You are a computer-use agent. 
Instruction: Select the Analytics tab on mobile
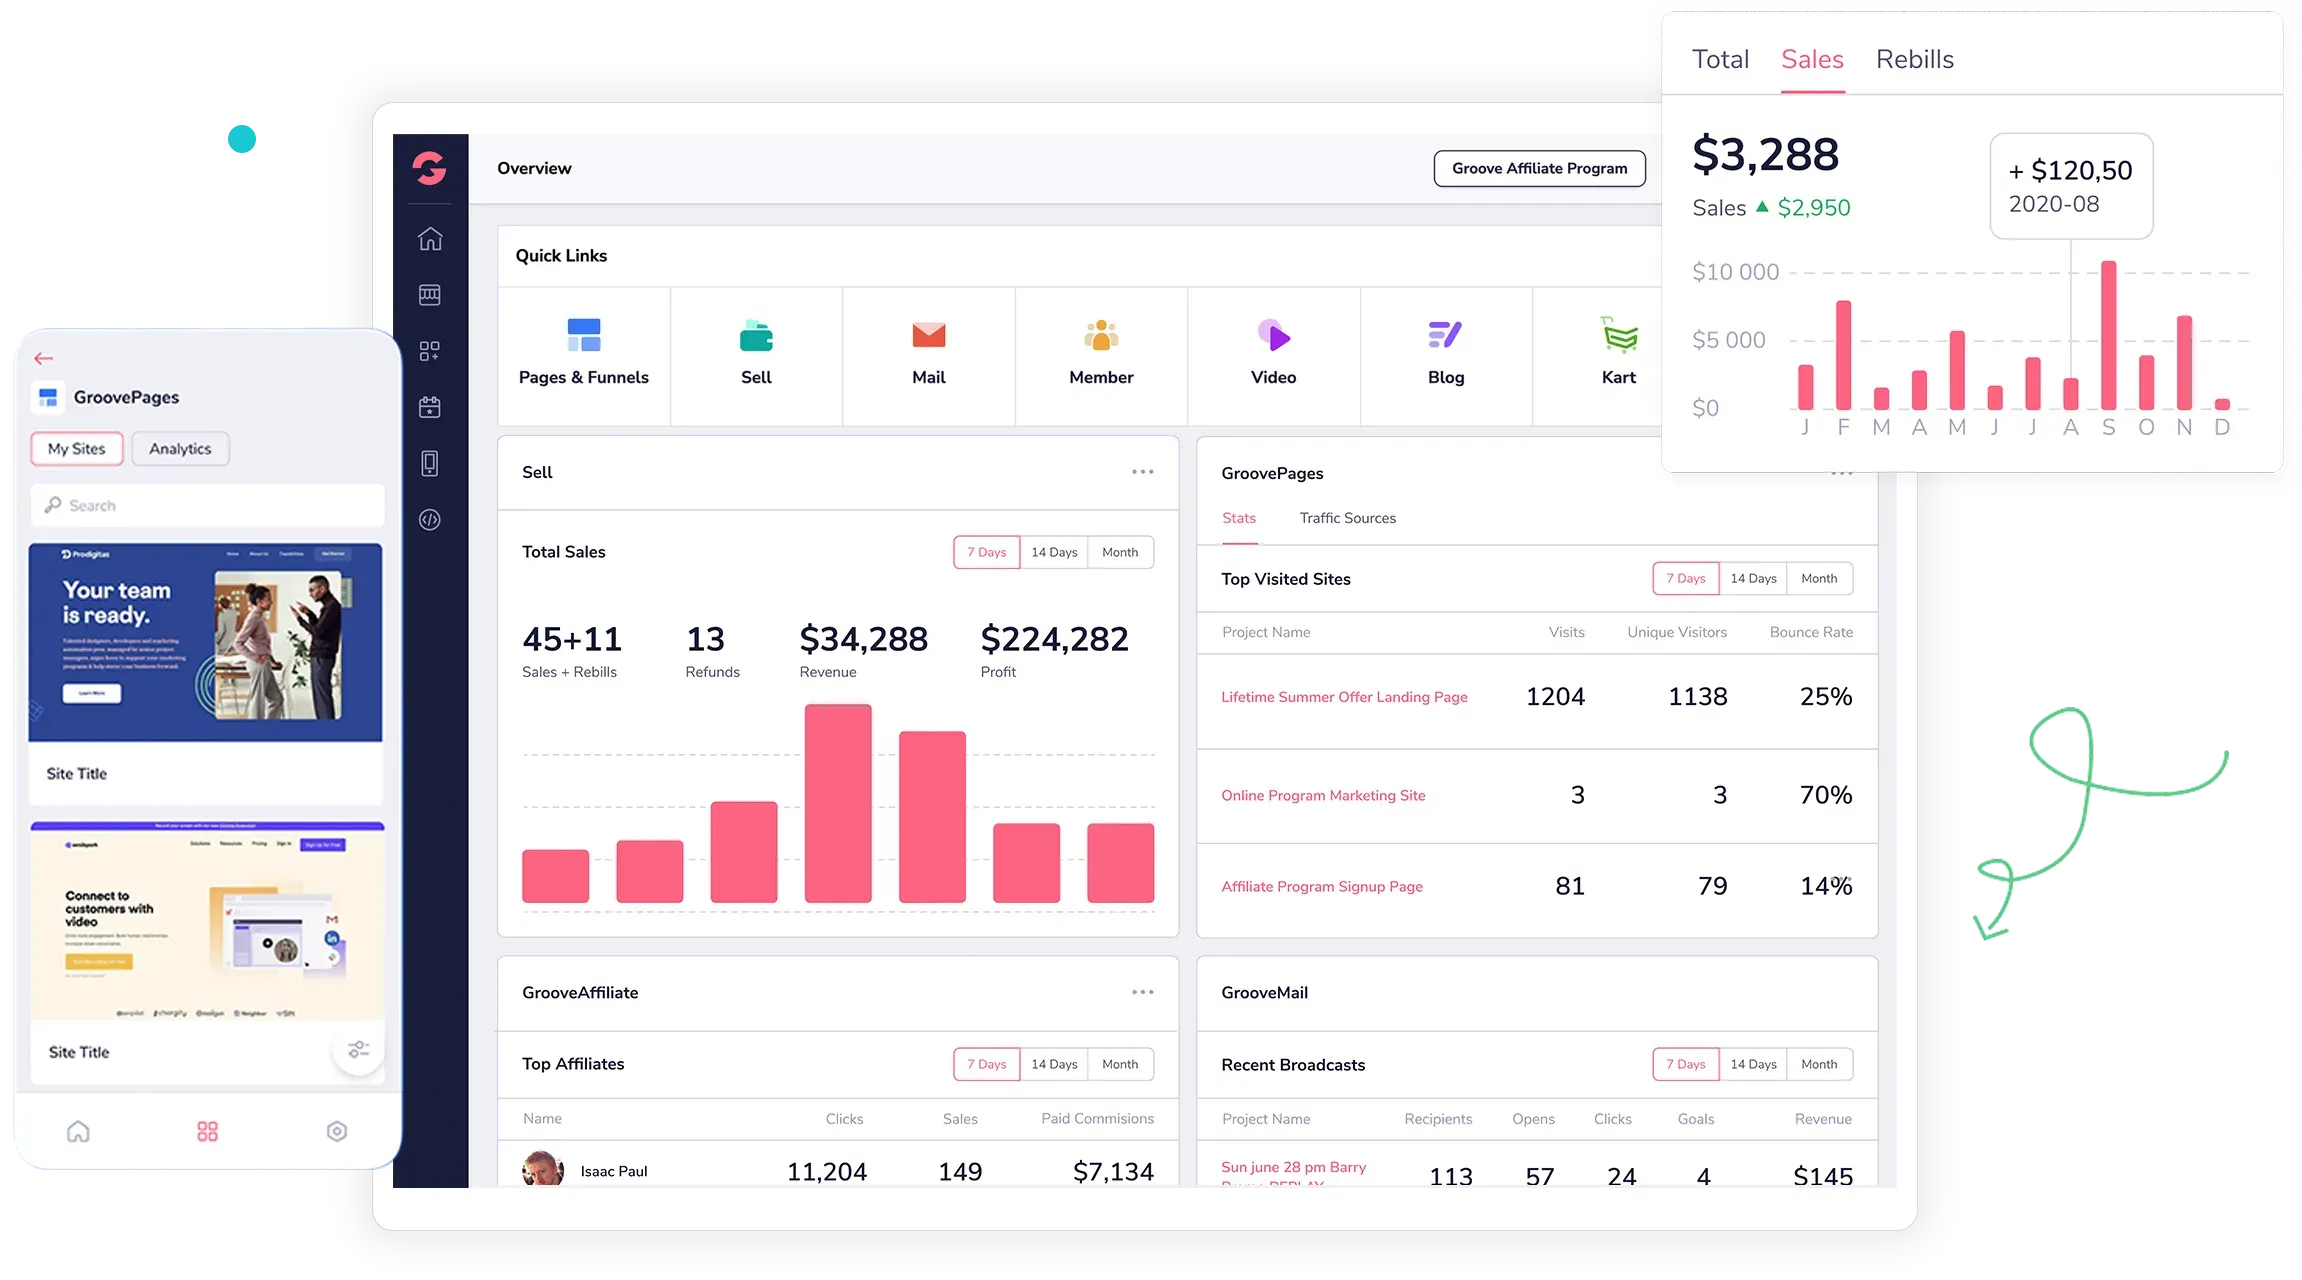[x=180, y=449]
